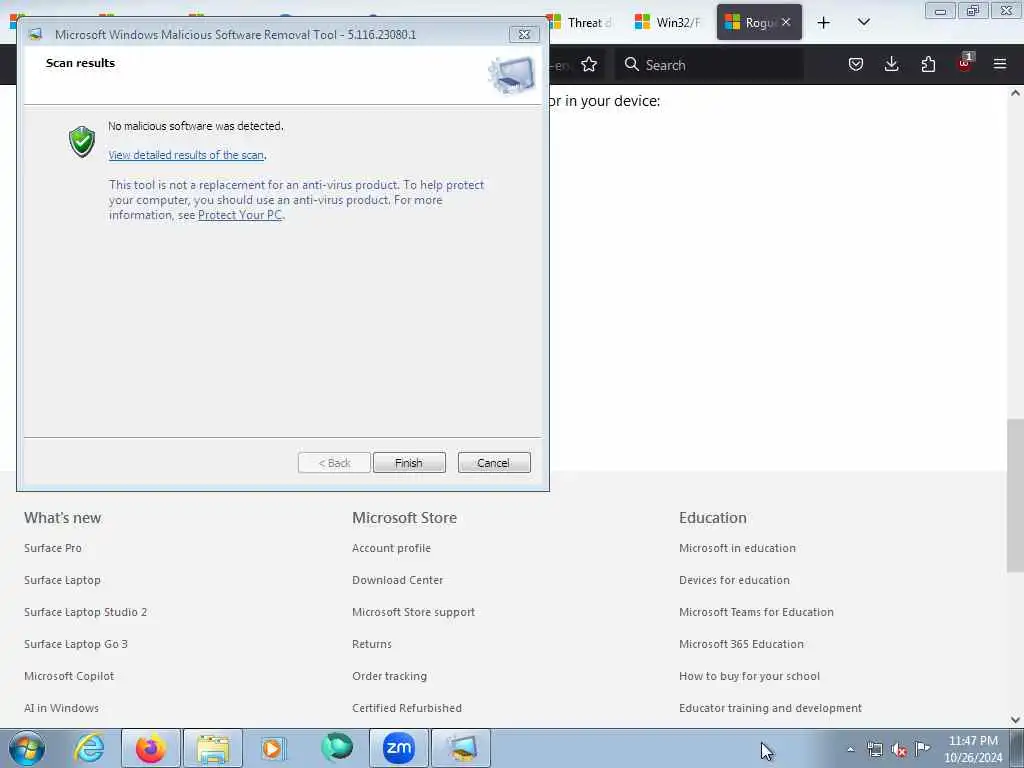Open the Order tracking link
Screen dimensions: 1024x768
pos(389,676)
